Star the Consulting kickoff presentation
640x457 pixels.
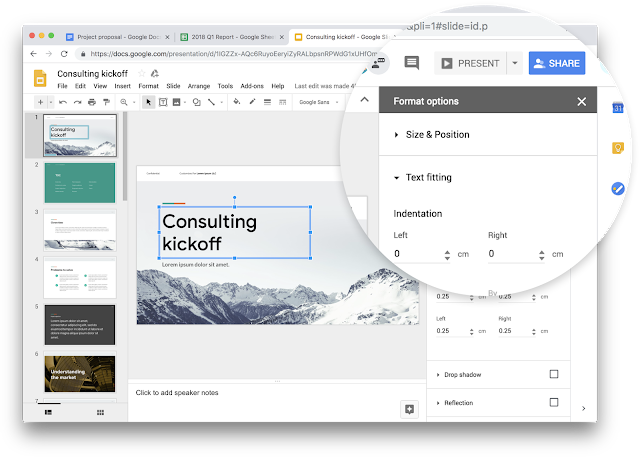tap(142, 73)
